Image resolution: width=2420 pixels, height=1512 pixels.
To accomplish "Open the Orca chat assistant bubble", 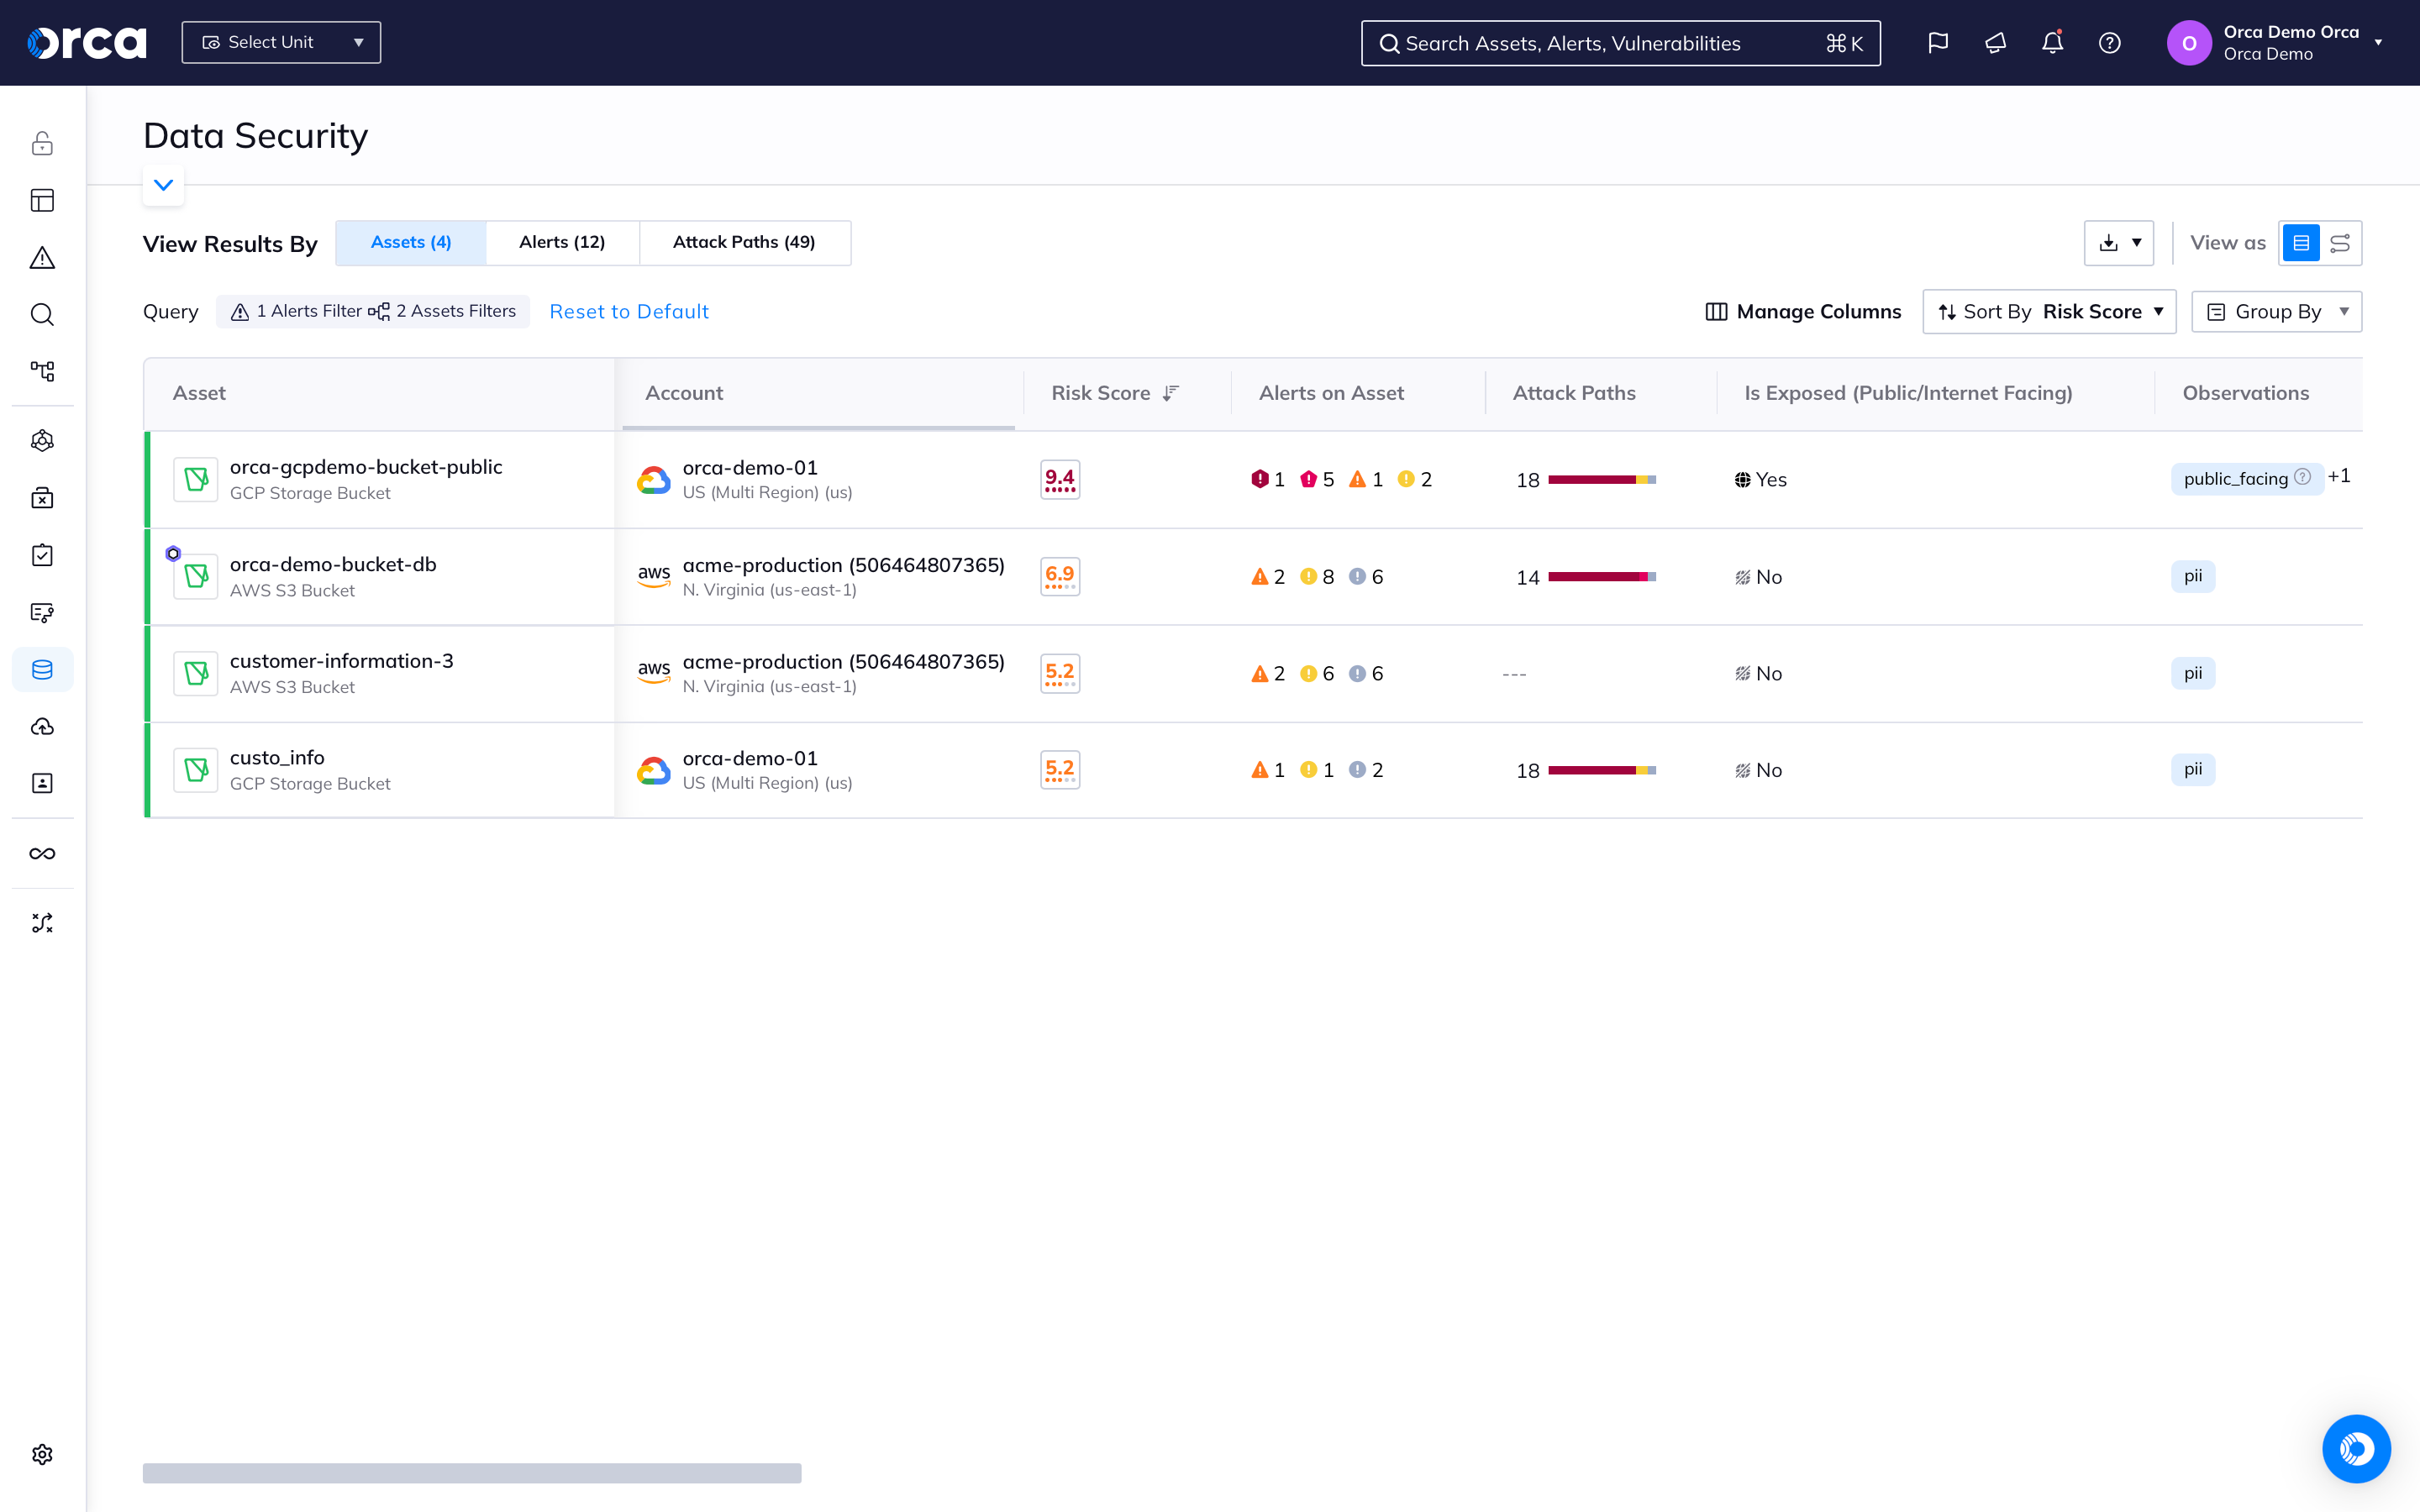I will [2356, 1448].
